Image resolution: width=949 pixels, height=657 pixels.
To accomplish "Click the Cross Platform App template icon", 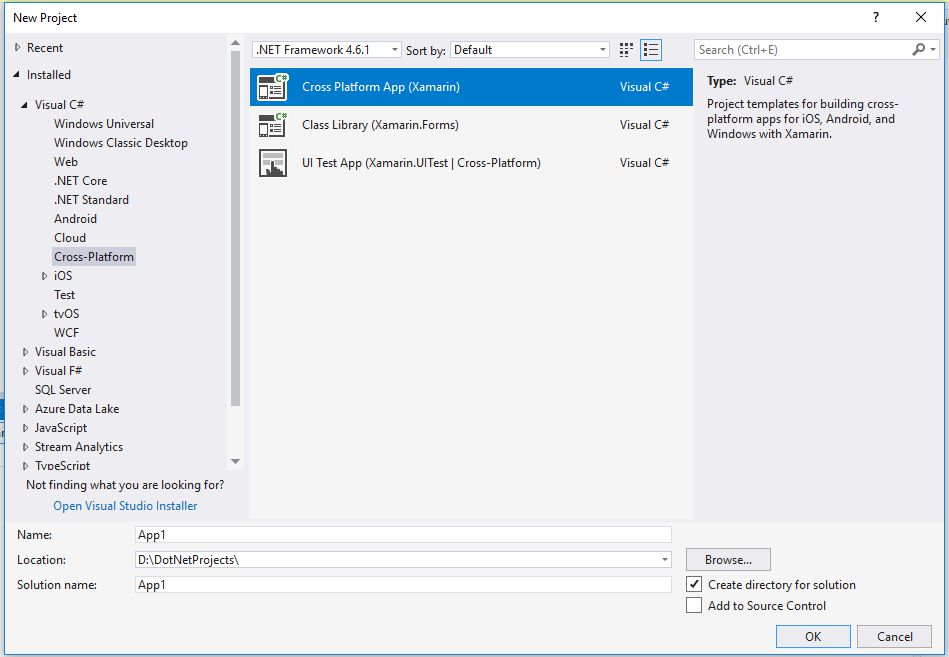I will coord(272,87).
